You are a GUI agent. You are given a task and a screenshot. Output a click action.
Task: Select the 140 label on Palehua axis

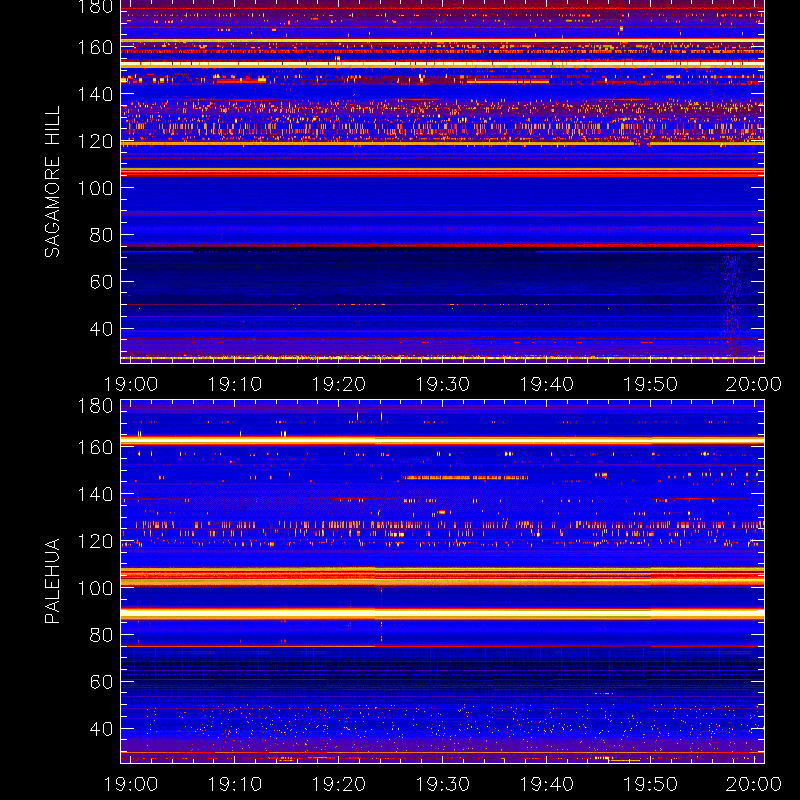click(95, 494)
